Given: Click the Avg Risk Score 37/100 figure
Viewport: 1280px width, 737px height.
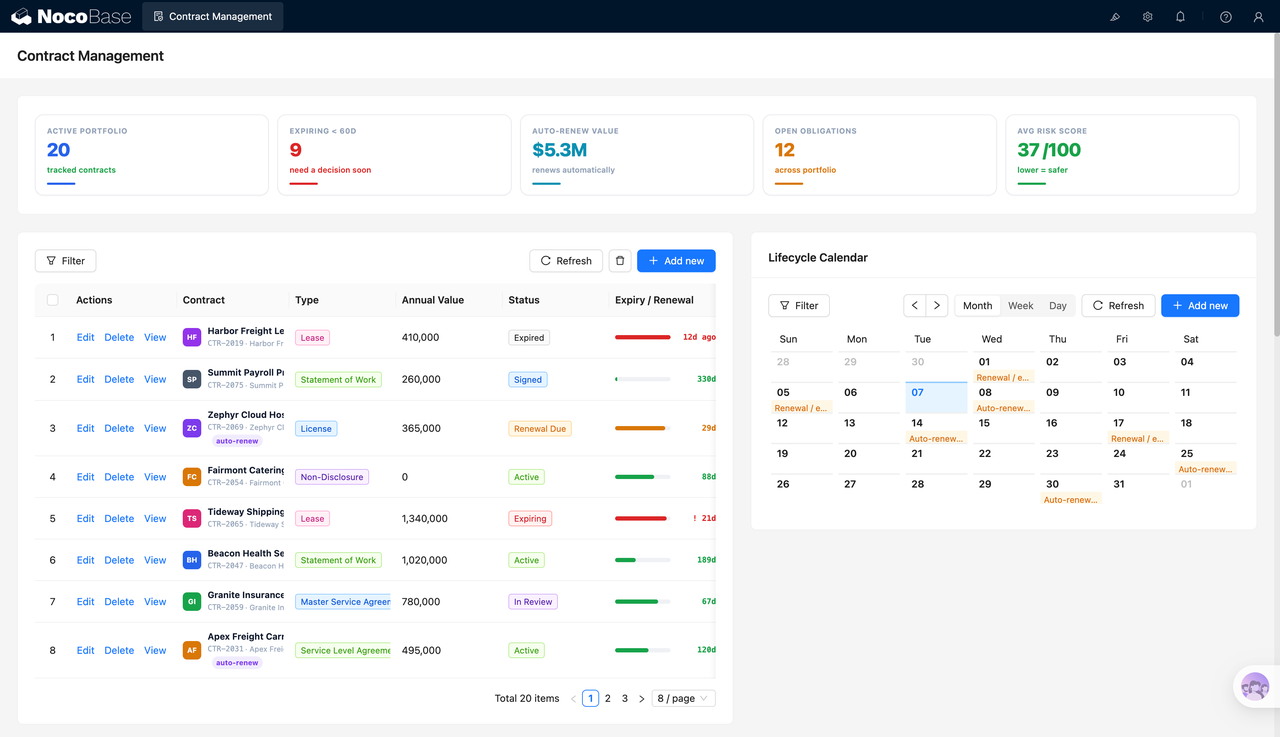Looking at the screenshot, I should 1049,150.
